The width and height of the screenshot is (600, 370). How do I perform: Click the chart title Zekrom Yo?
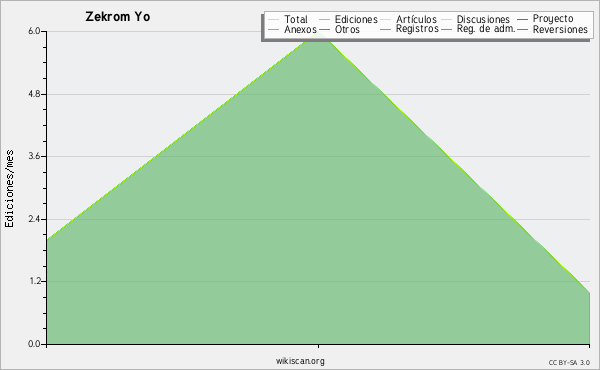coord(118,17)
